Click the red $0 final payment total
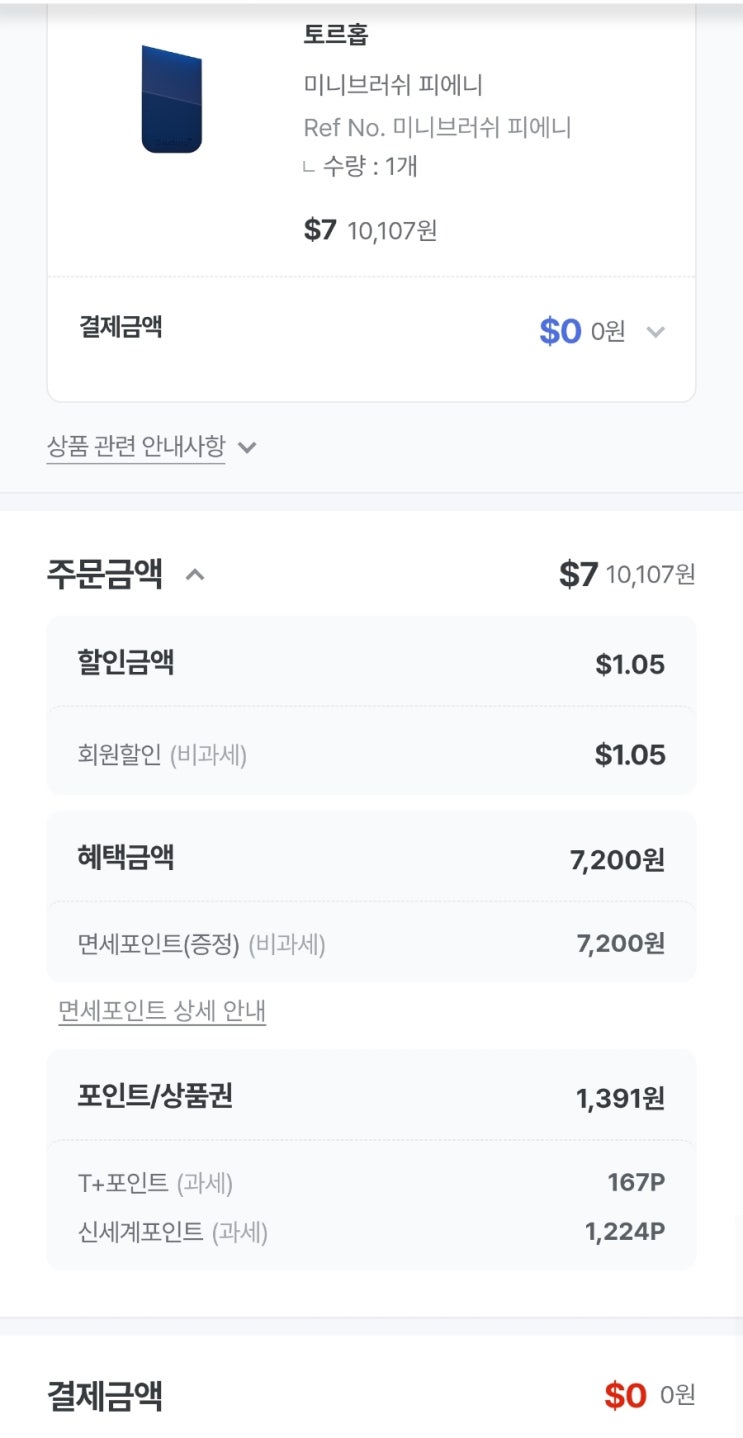The width and height of the screenshot is (743, 1438). (x=626, y=1396)
